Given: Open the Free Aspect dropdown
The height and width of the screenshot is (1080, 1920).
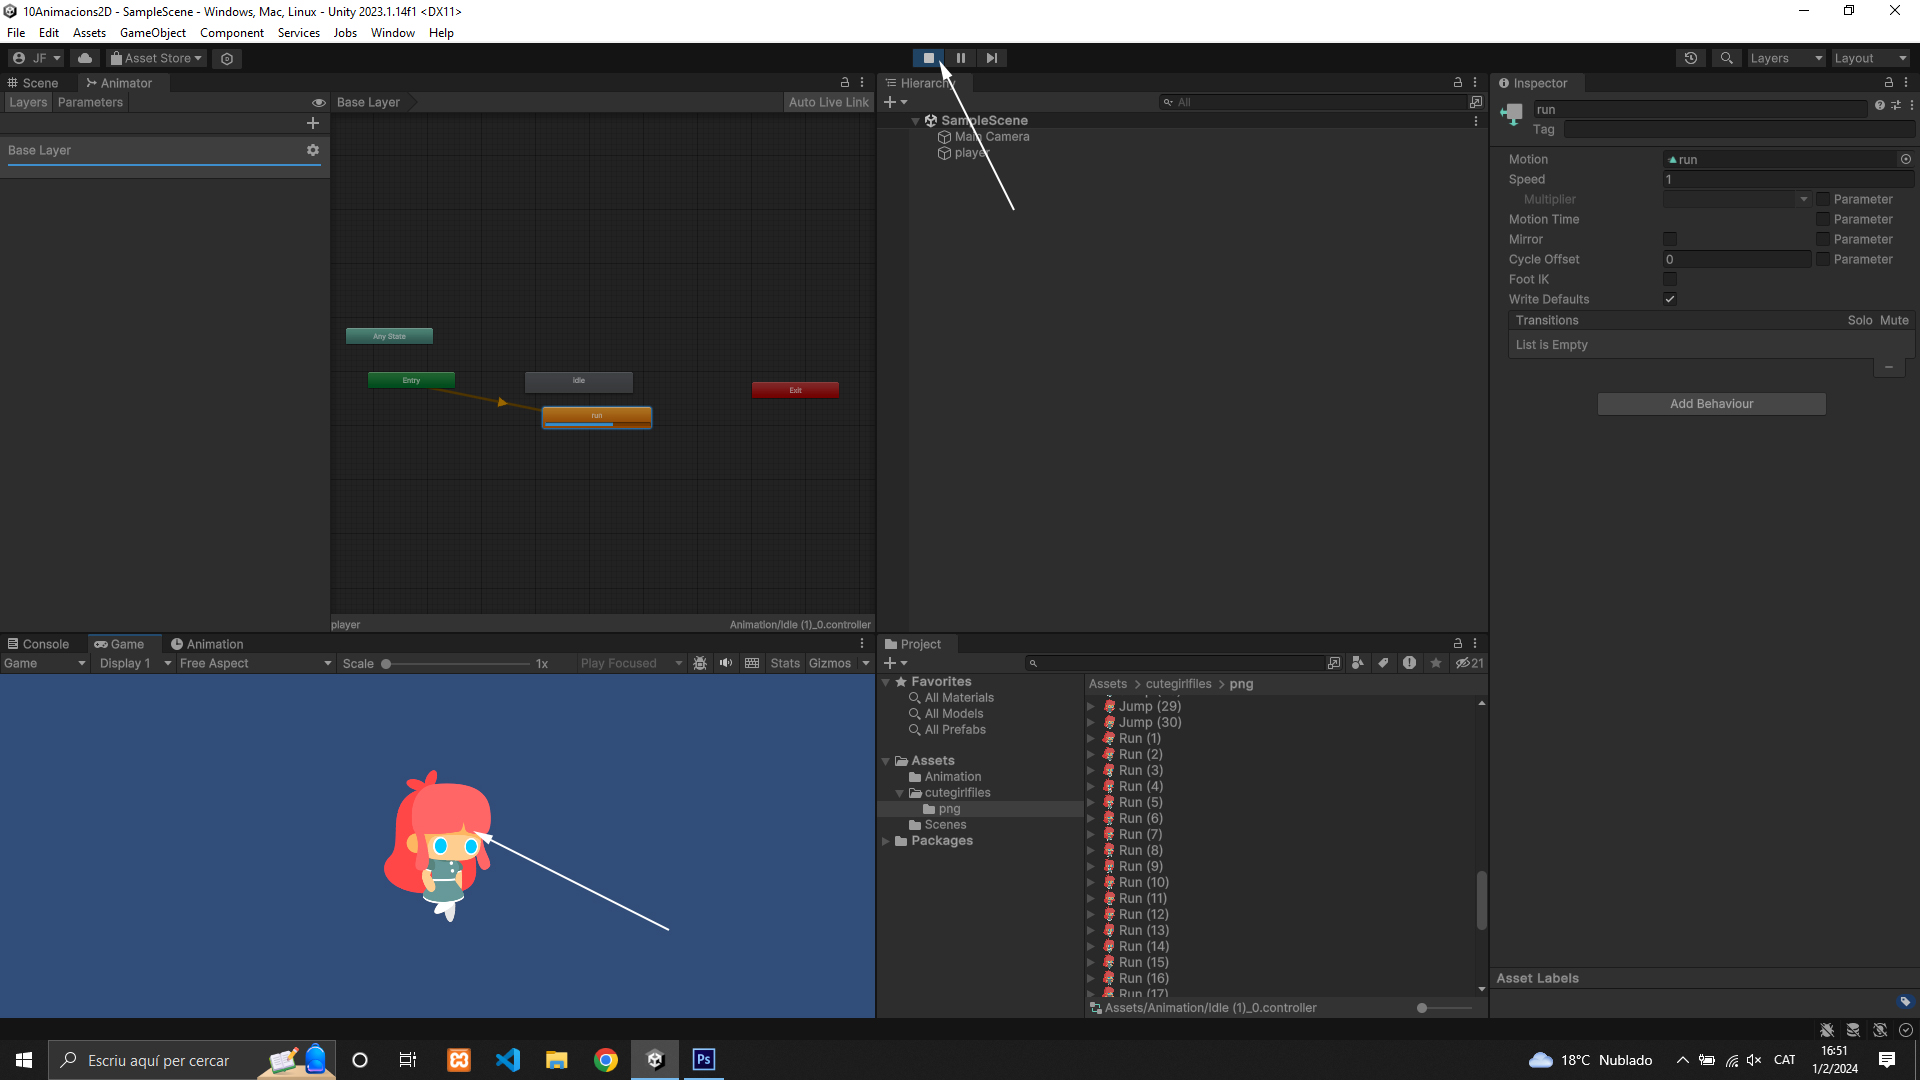Looking at the screenshot, I should [255, 663].
